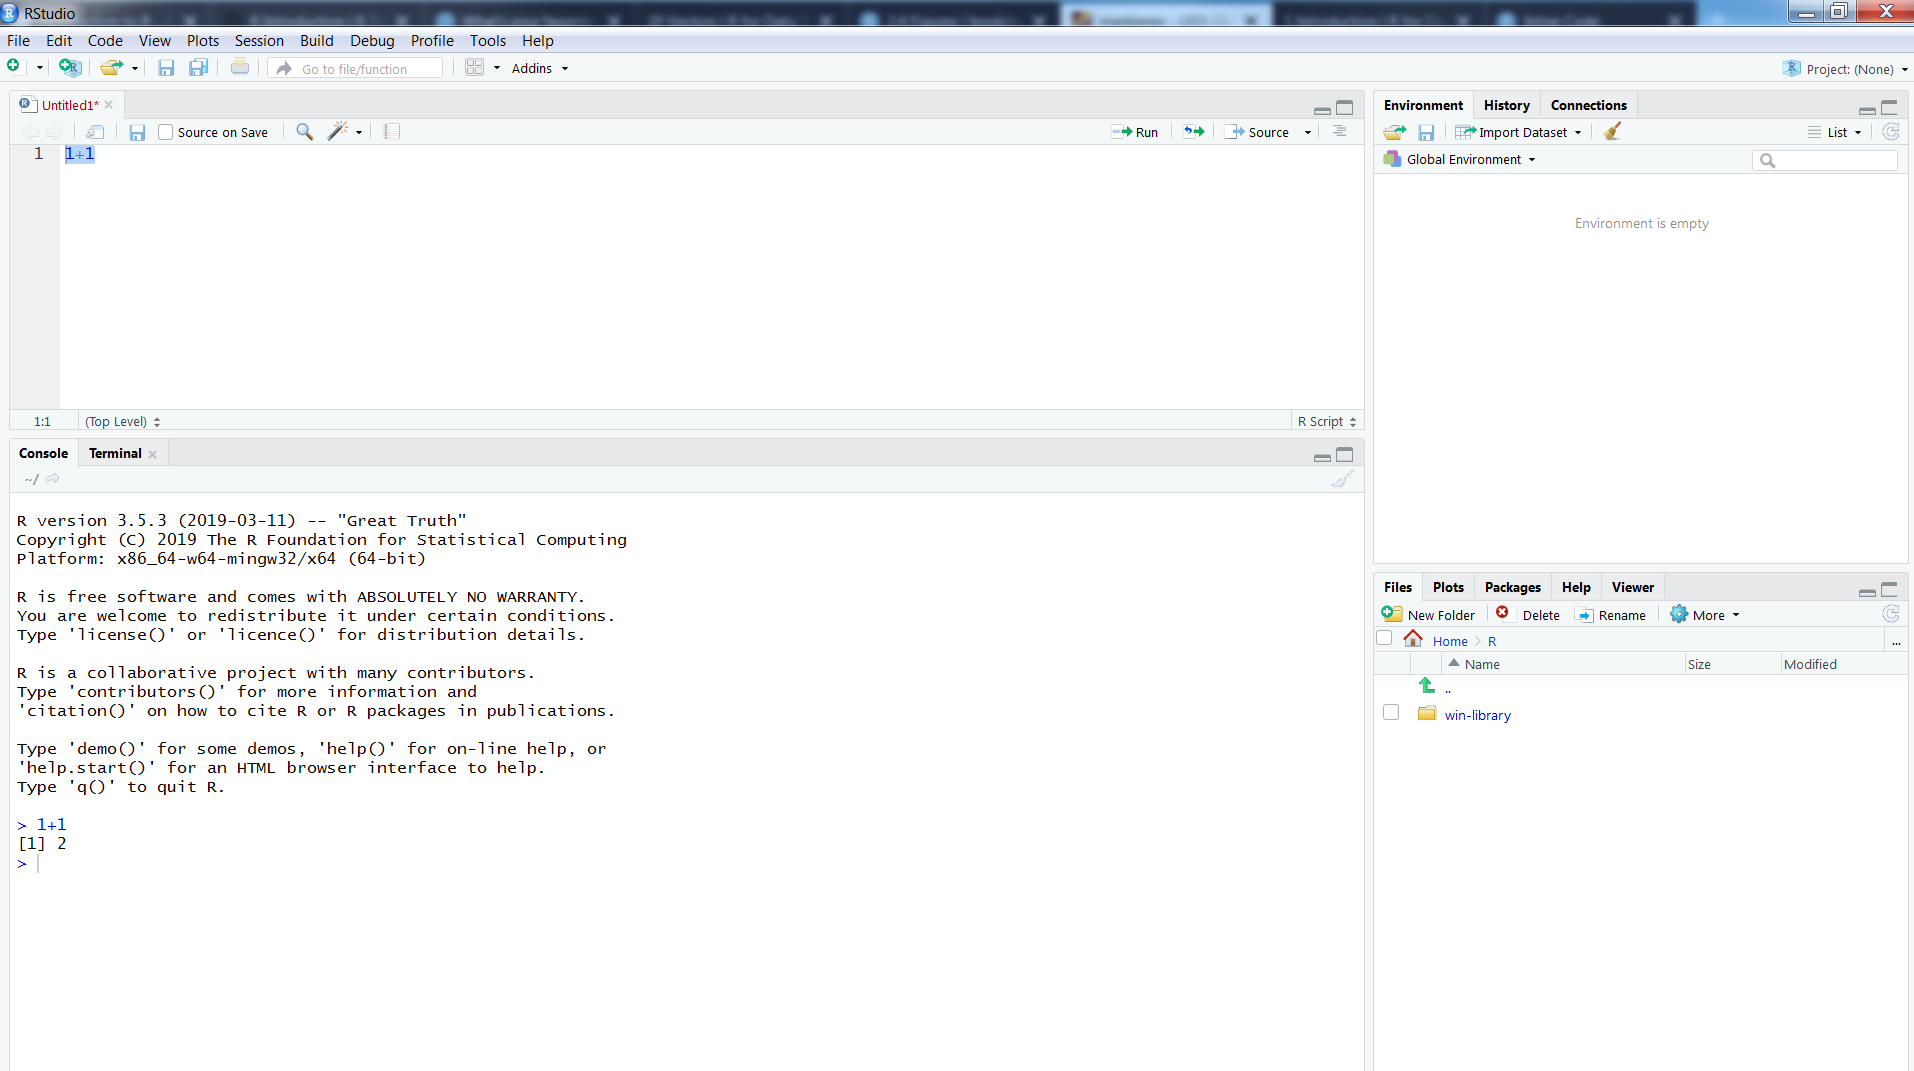
Task: Open the find/replace magnifier in editor toolbar
Action: pos(305,132)
